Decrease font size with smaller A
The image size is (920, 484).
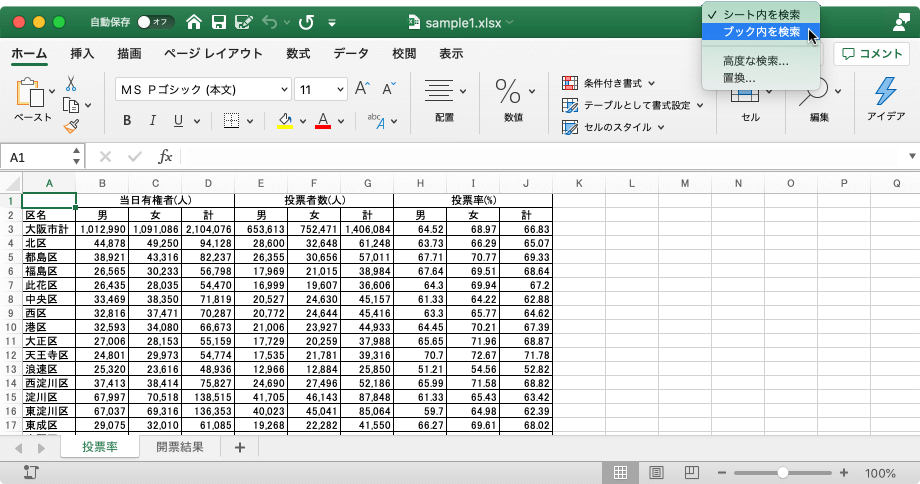388,89
